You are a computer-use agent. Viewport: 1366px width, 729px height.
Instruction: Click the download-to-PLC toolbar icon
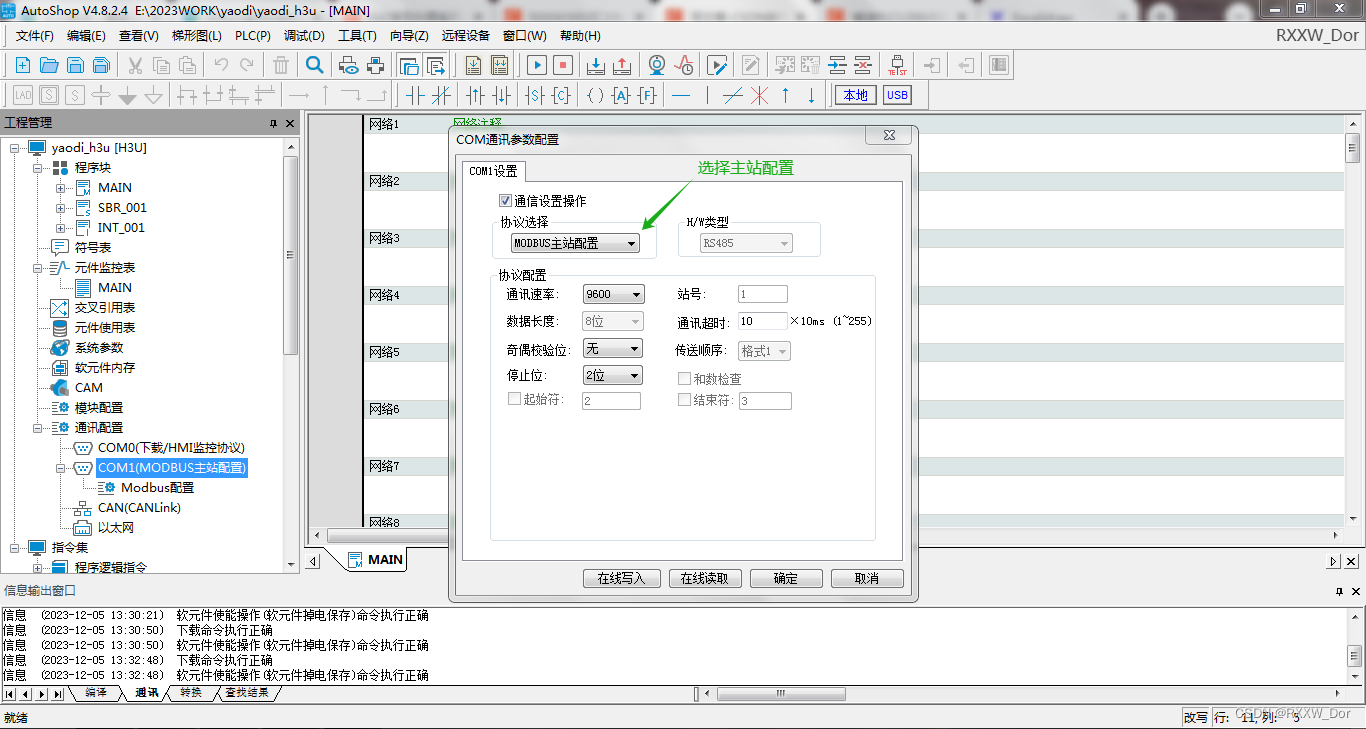595,65
